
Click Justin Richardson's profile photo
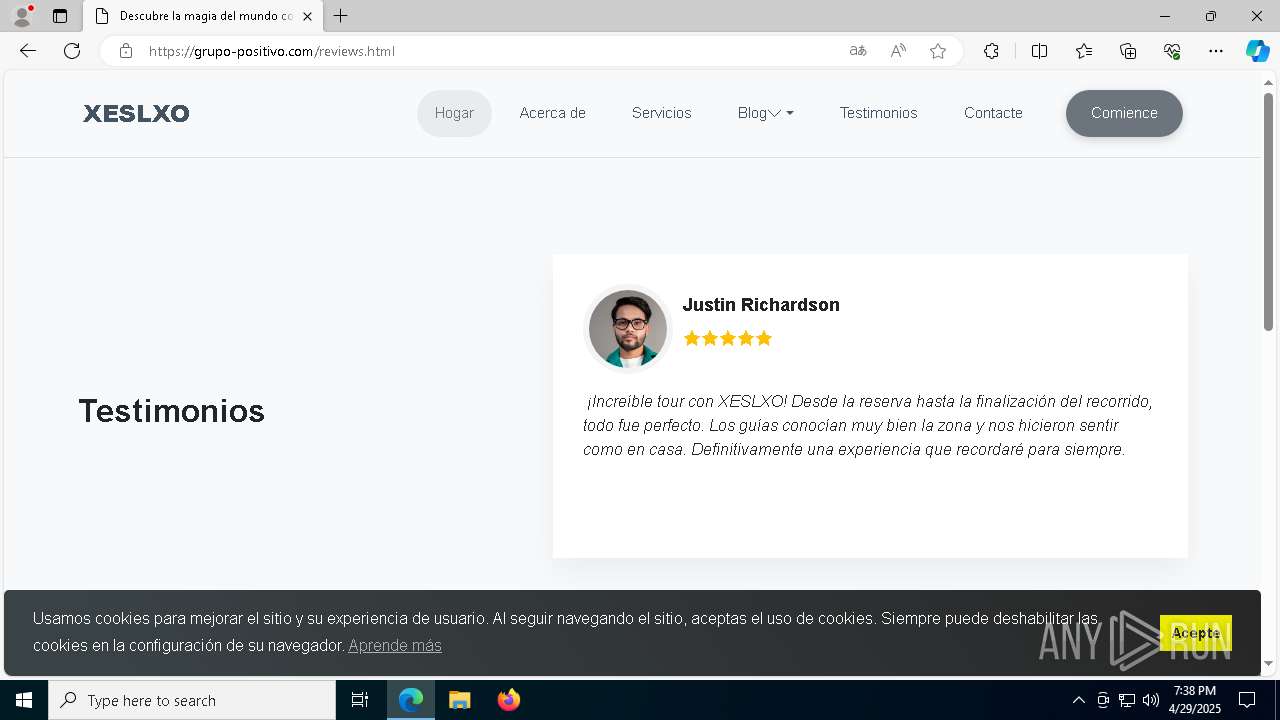627,329
